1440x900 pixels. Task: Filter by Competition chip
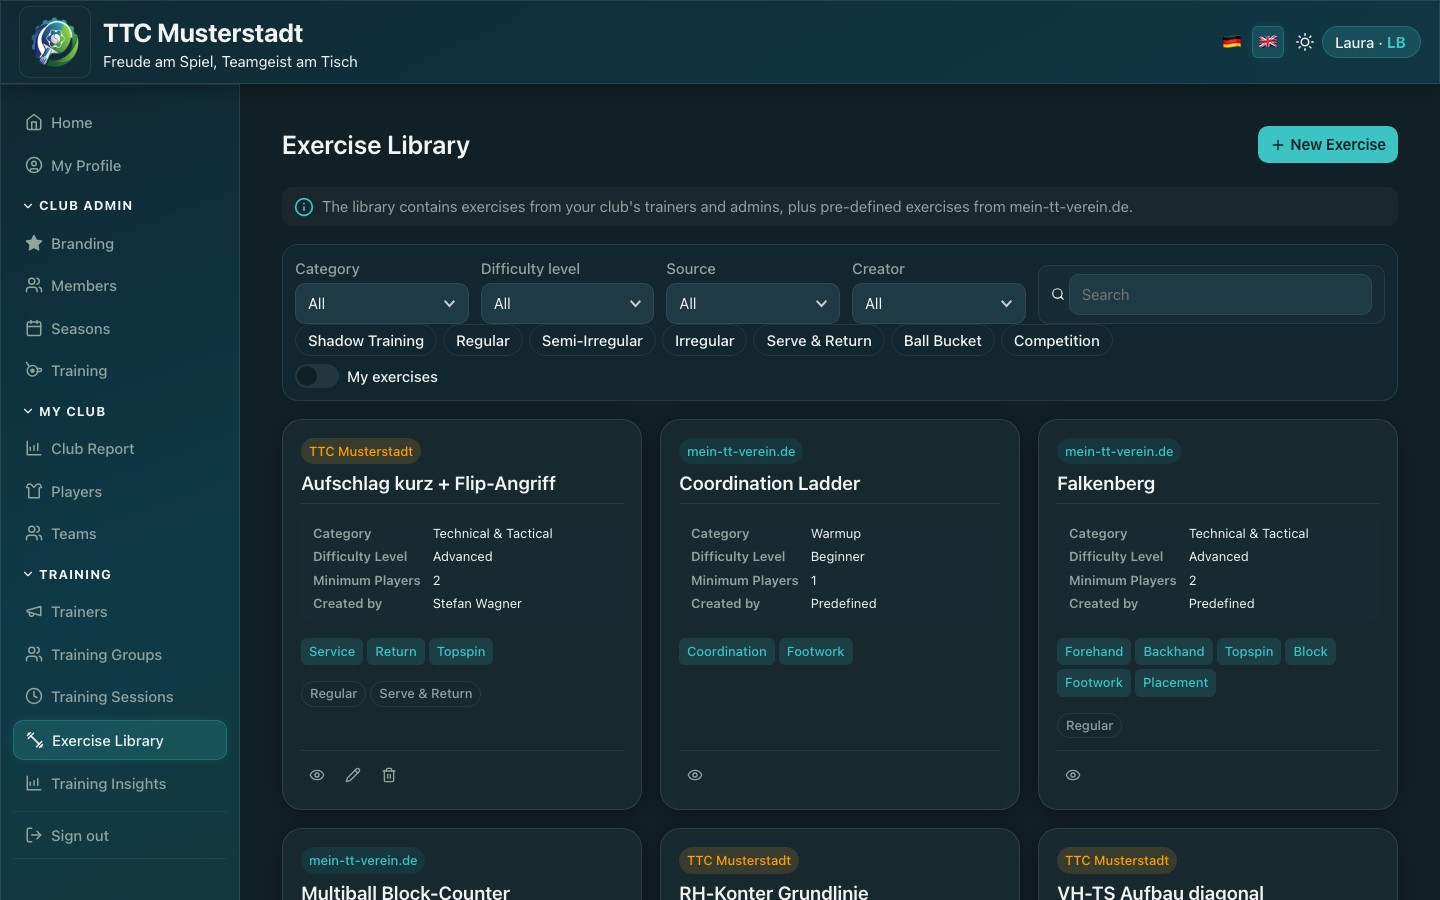pos(1057,341)
